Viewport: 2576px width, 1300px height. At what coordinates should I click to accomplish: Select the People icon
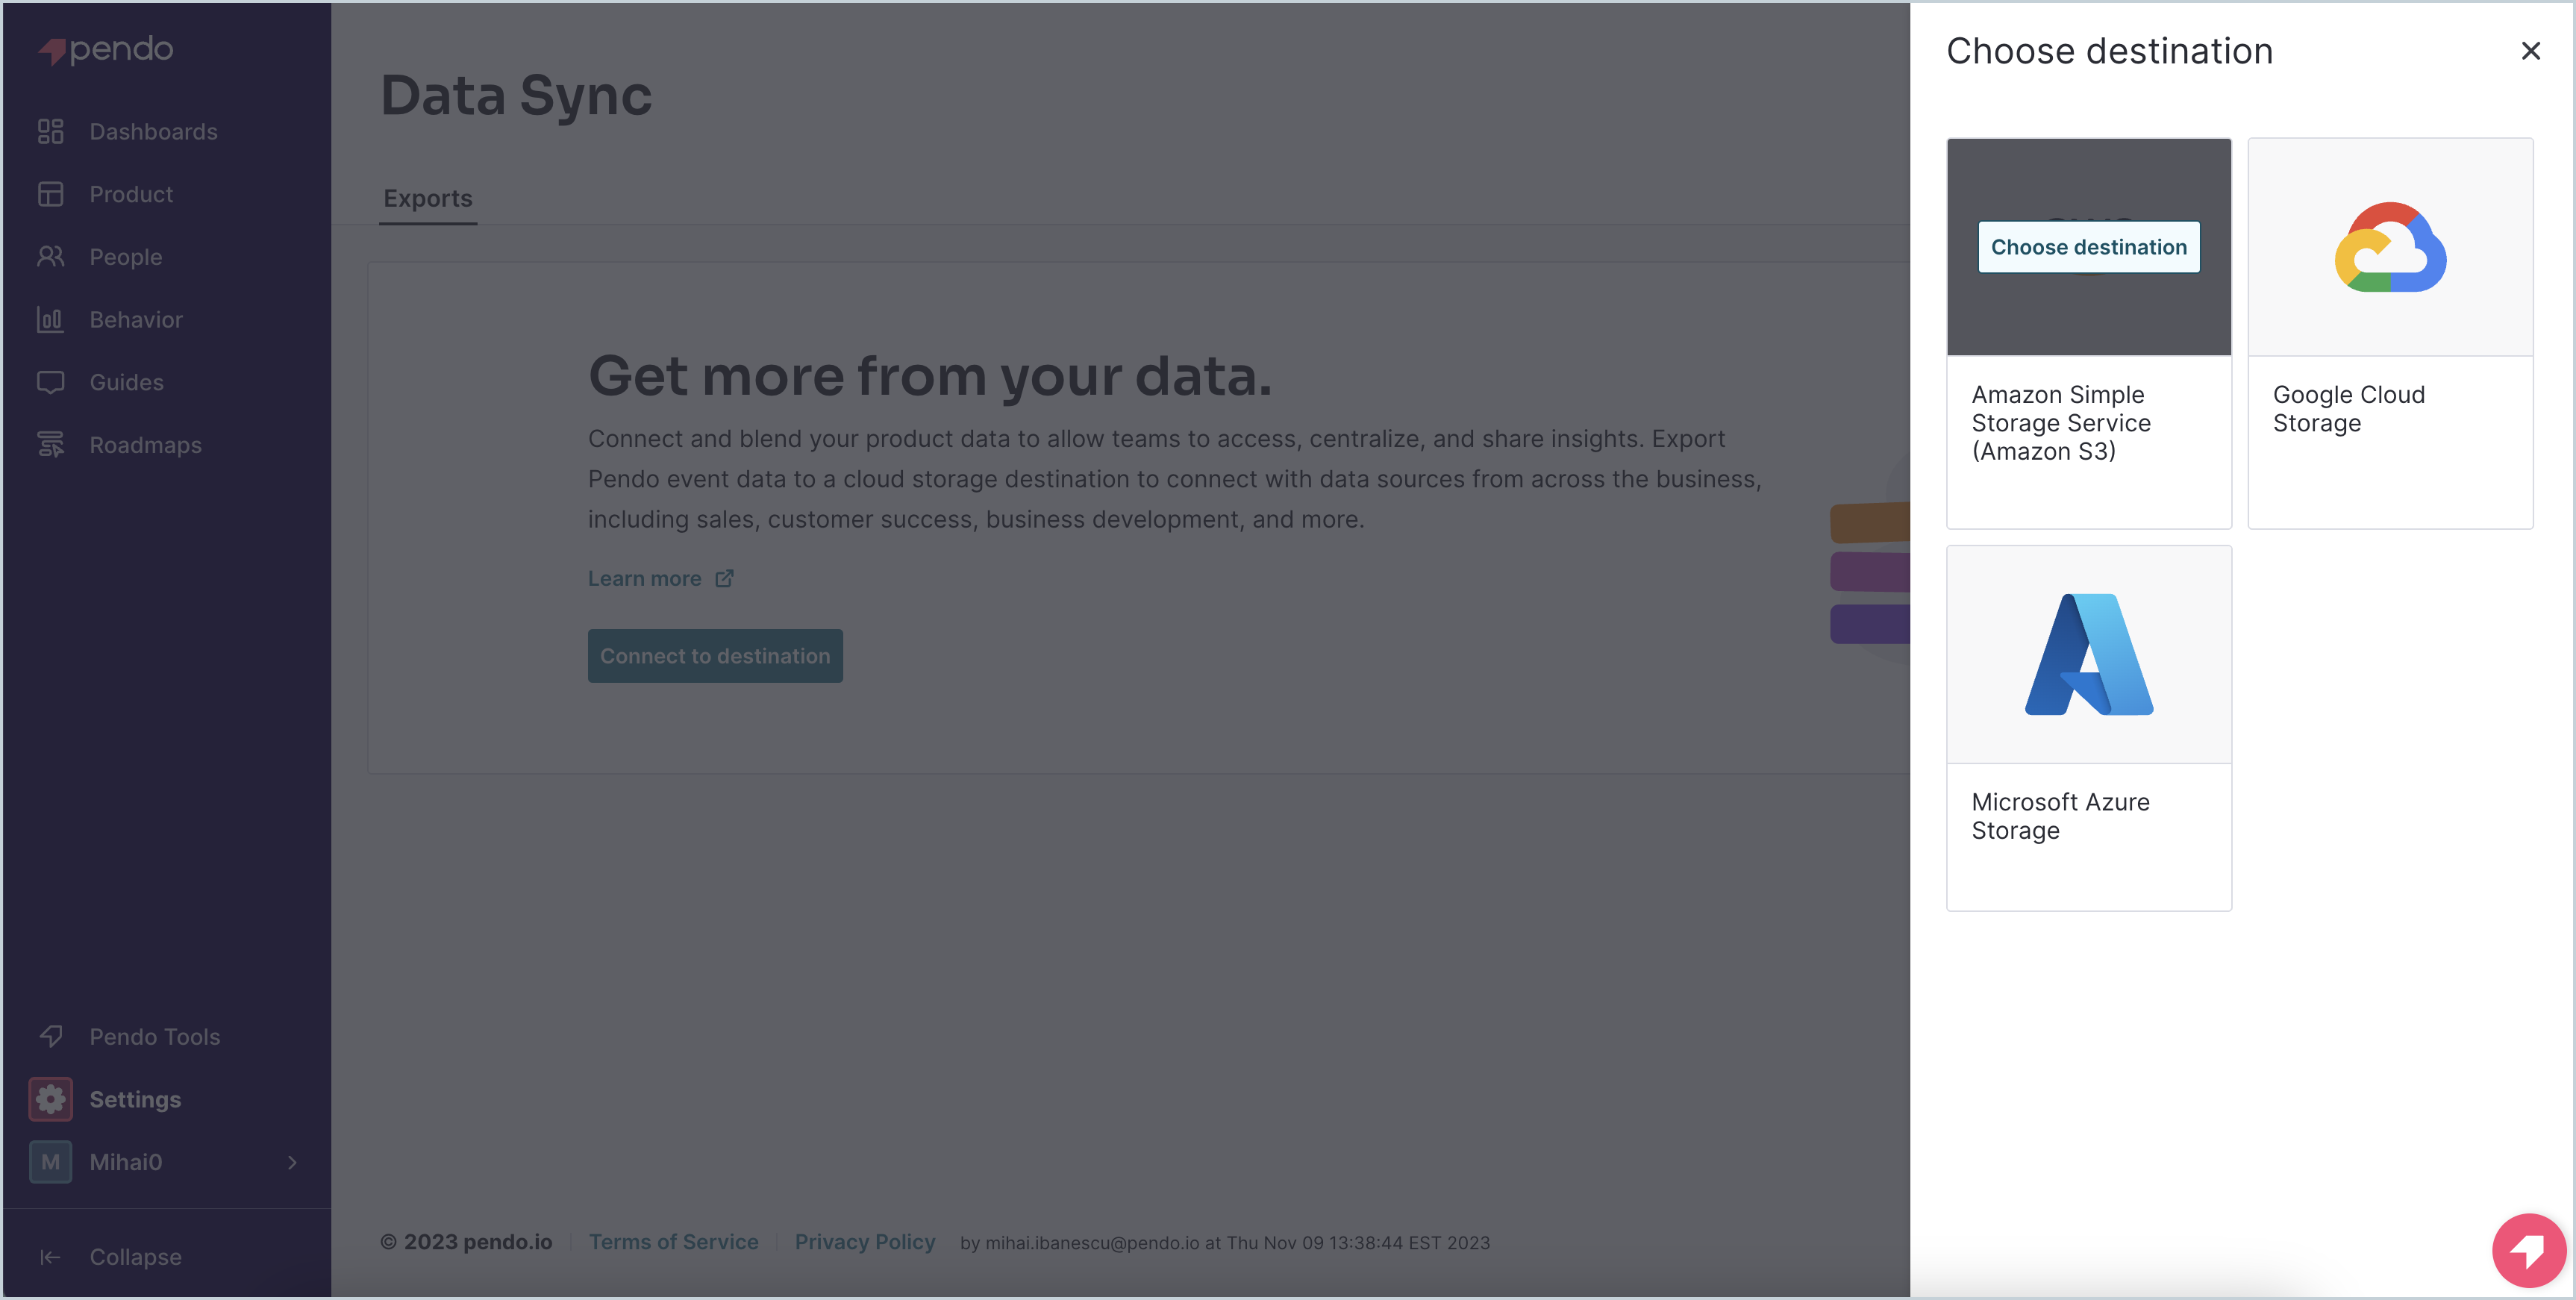[51, 257]
